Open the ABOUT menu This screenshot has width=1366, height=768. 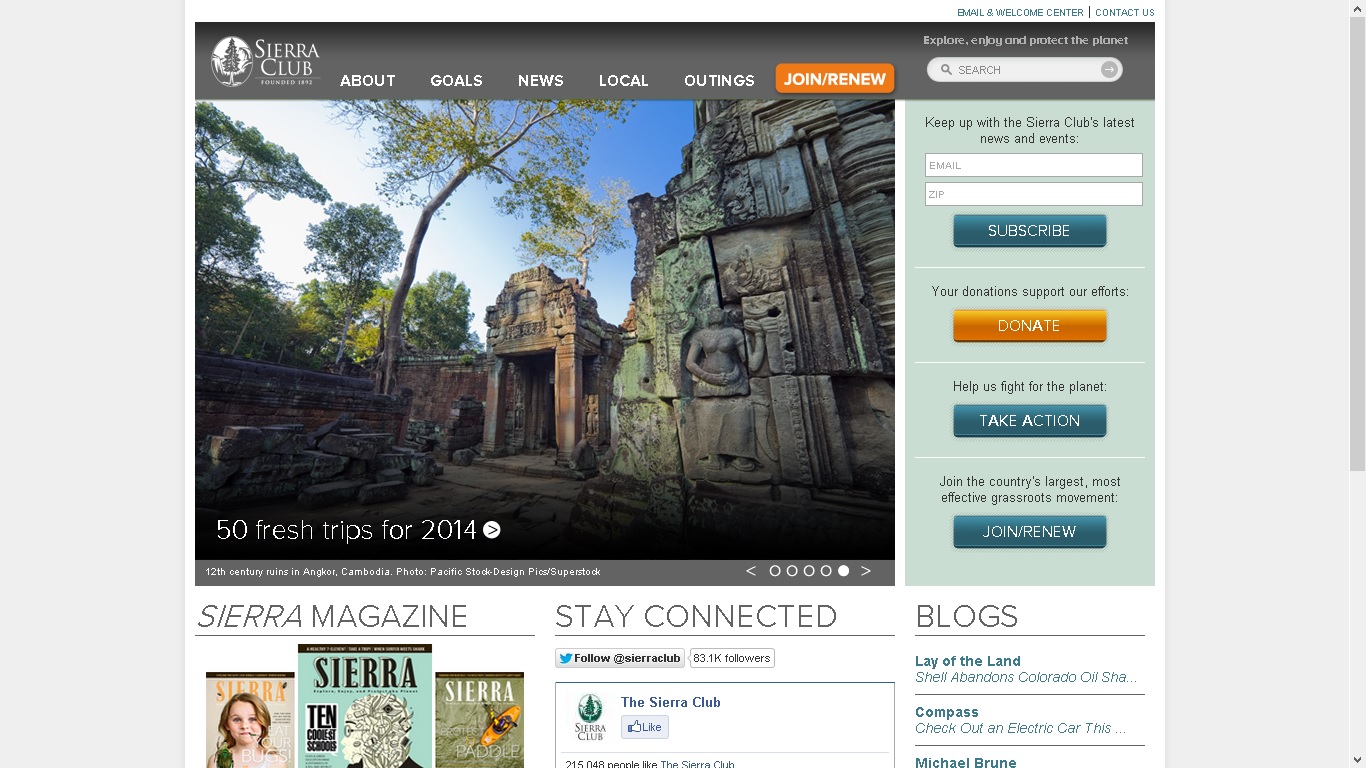click(x=368, y=81)
